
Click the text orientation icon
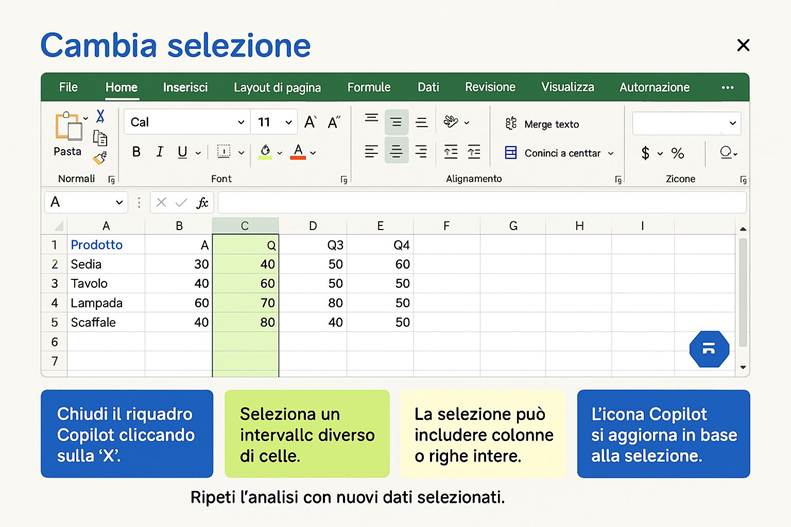pyautogui.click(x=450, y=122)
